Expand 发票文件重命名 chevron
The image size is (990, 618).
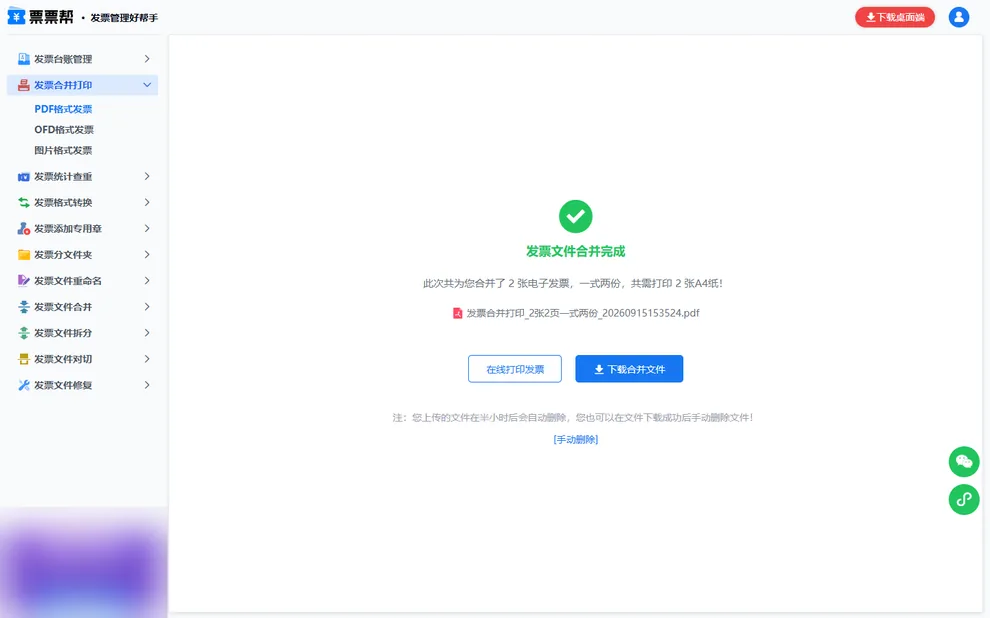146,280
